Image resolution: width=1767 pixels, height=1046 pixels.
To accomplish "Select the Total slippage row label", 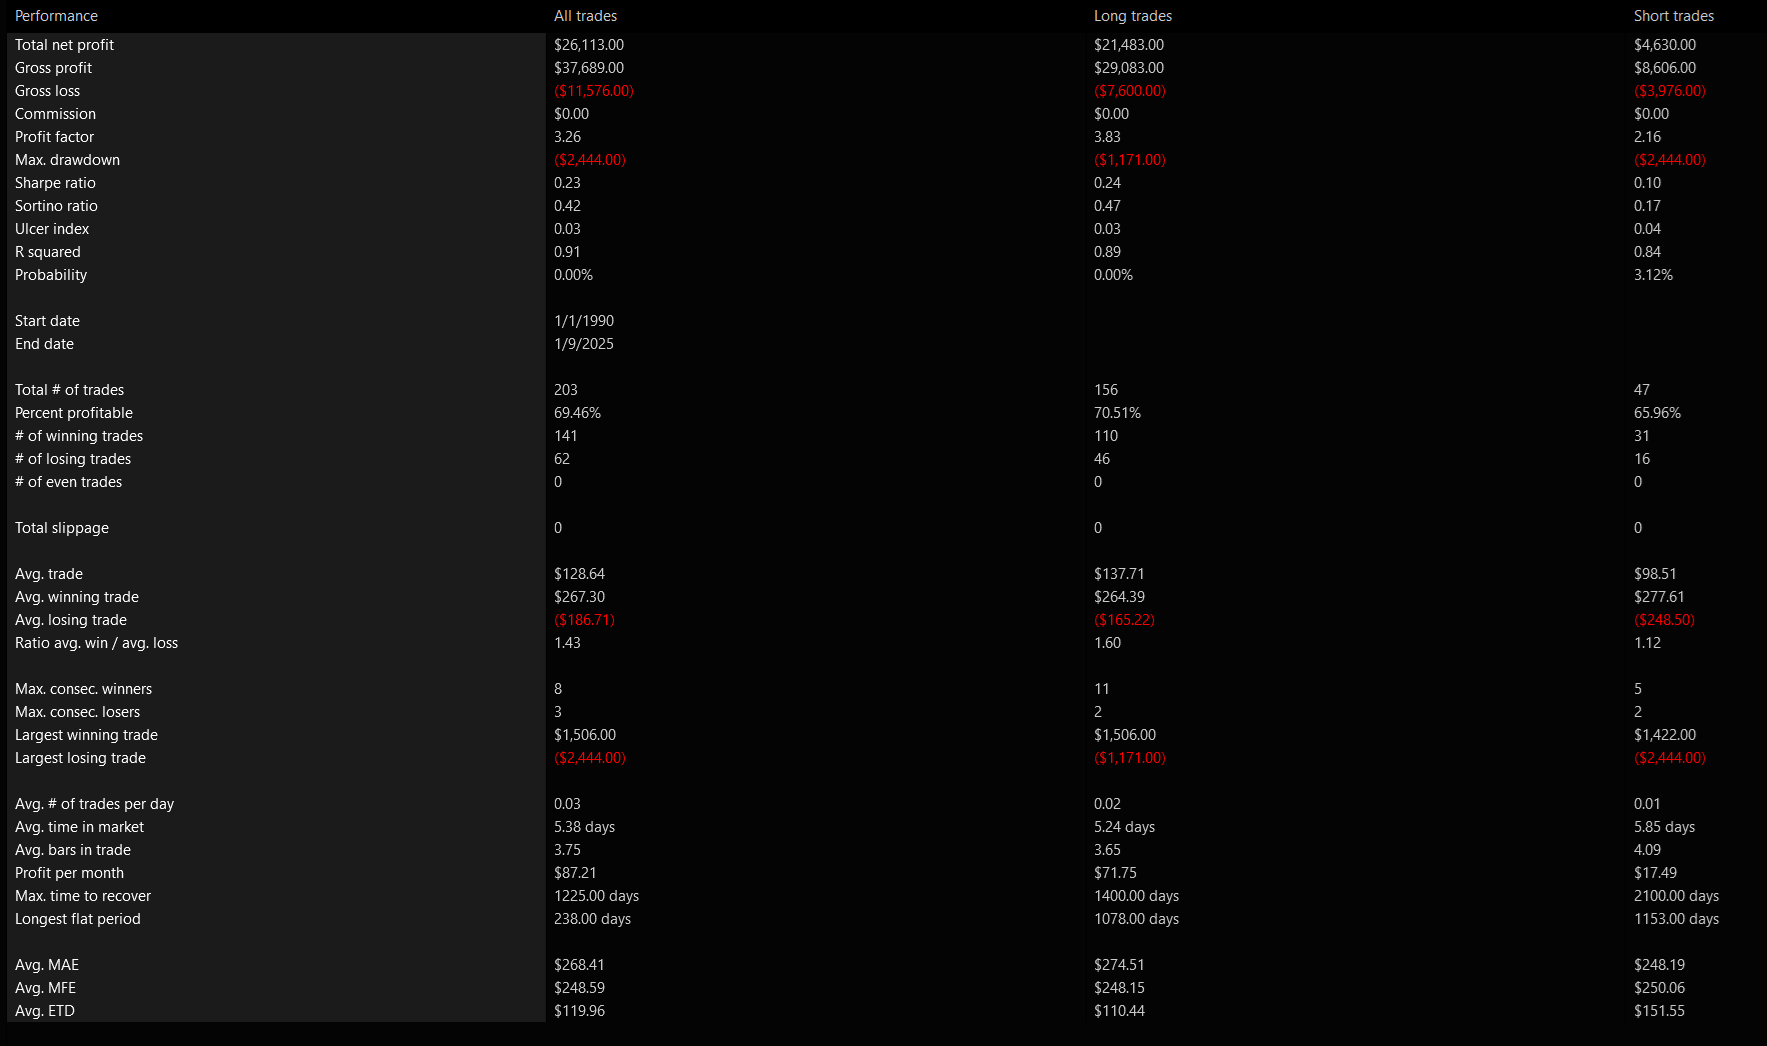I will pos(62,528).
